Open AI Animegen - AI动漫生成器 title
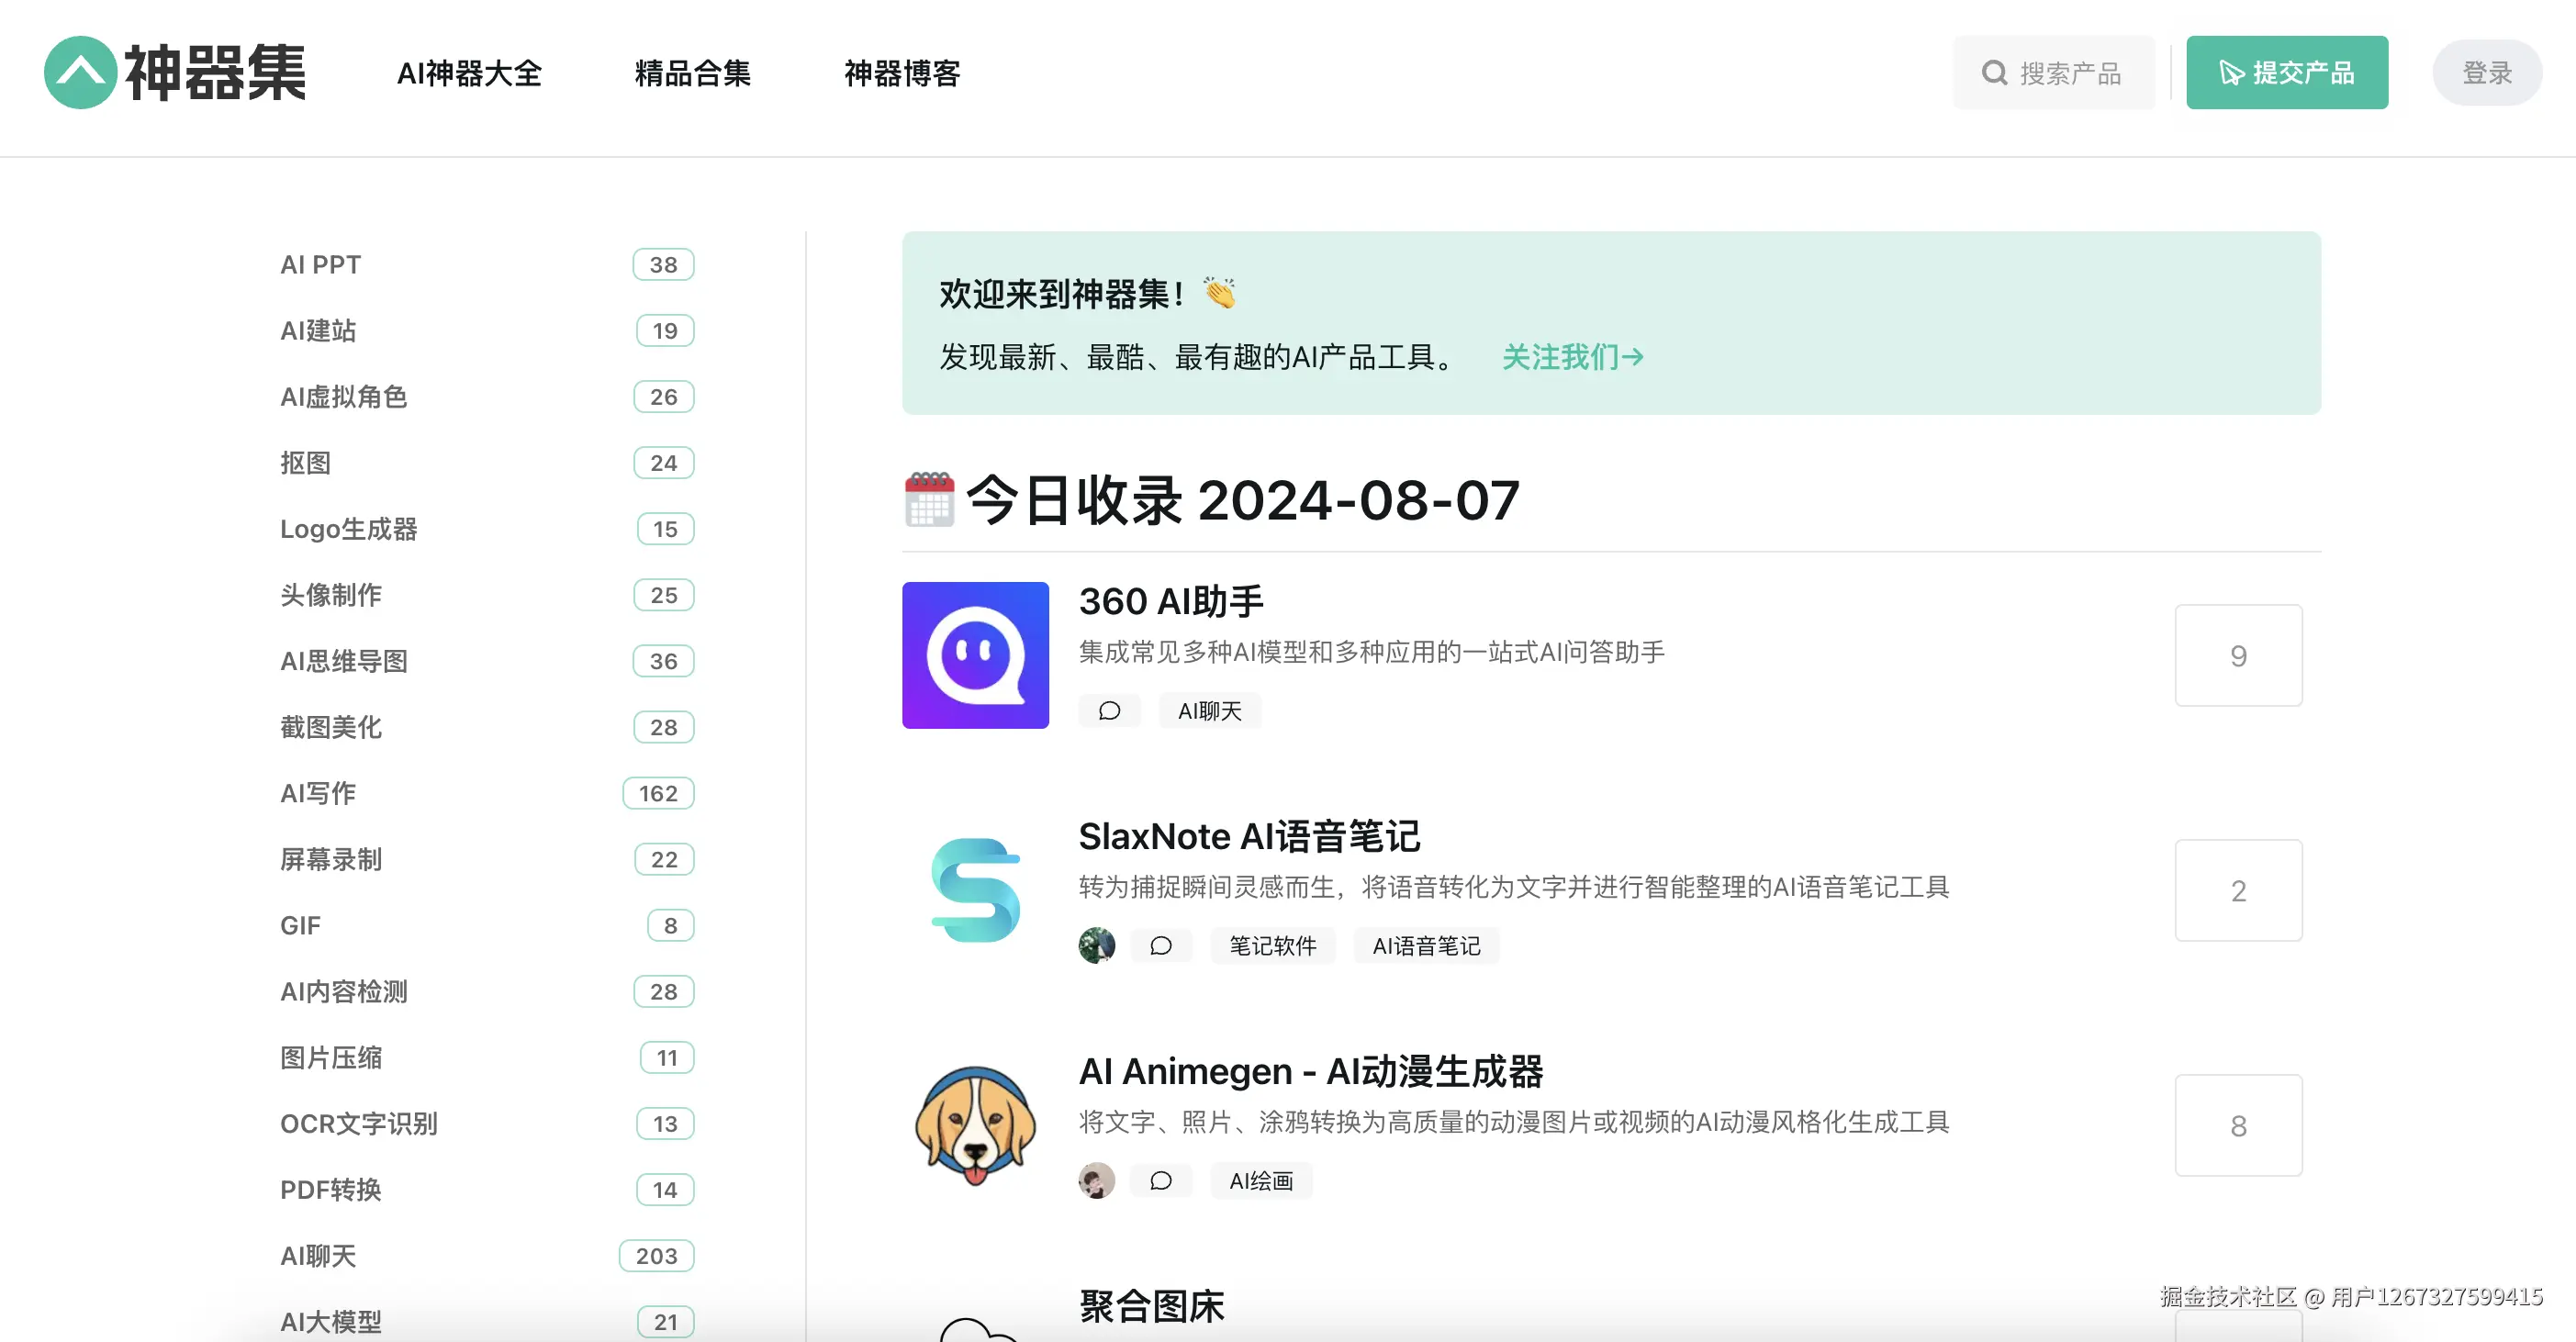This screenshot has height=1342, width=2576. [x=1310, y=1071]
